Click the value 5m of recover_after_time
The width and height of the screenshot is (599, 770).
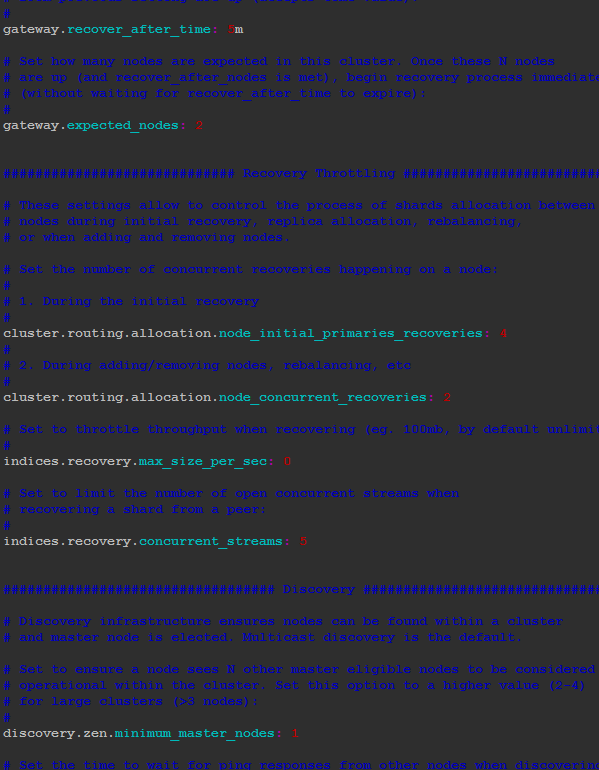click(x=235, y=29)
